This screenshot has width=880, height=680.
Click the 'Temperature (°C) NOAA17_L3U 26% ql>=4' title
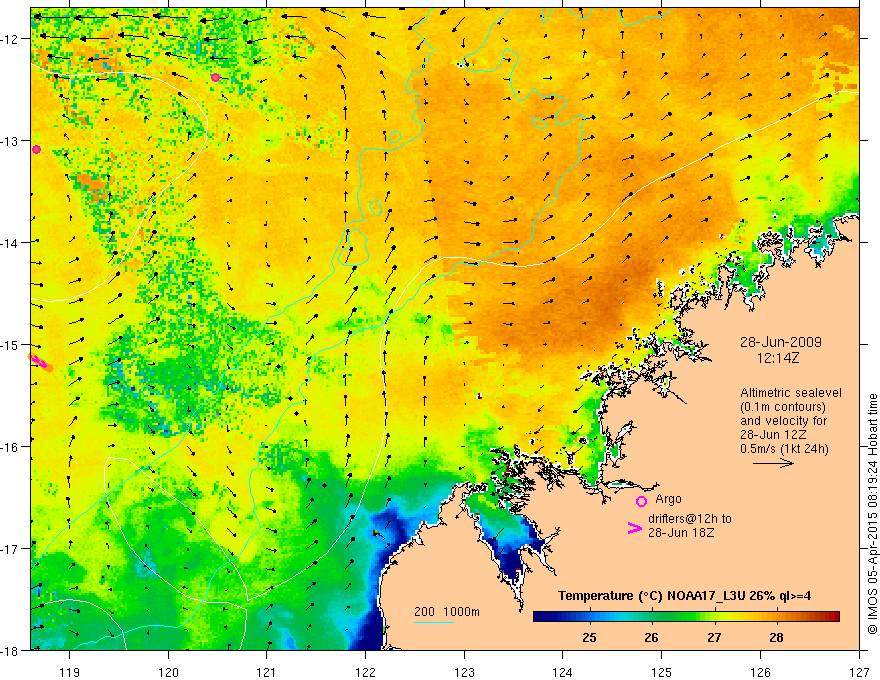(684, 596)
